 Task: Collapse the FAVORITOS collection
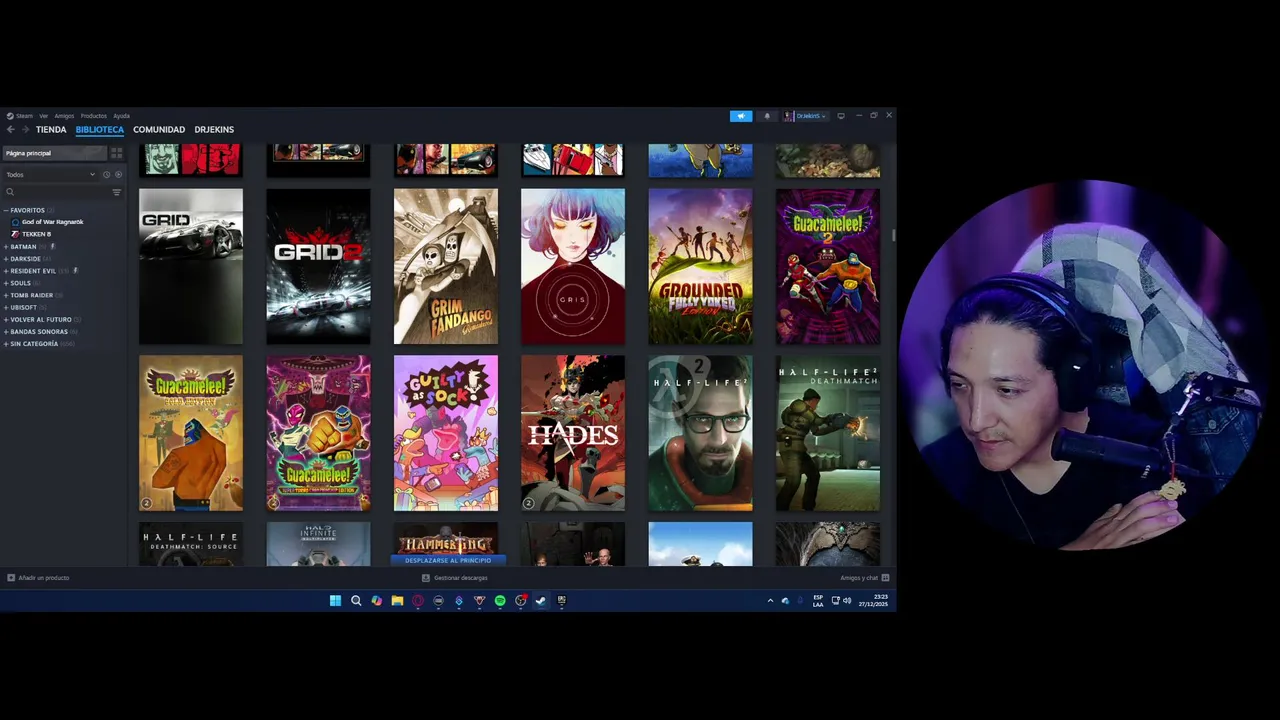pos(6,211)
